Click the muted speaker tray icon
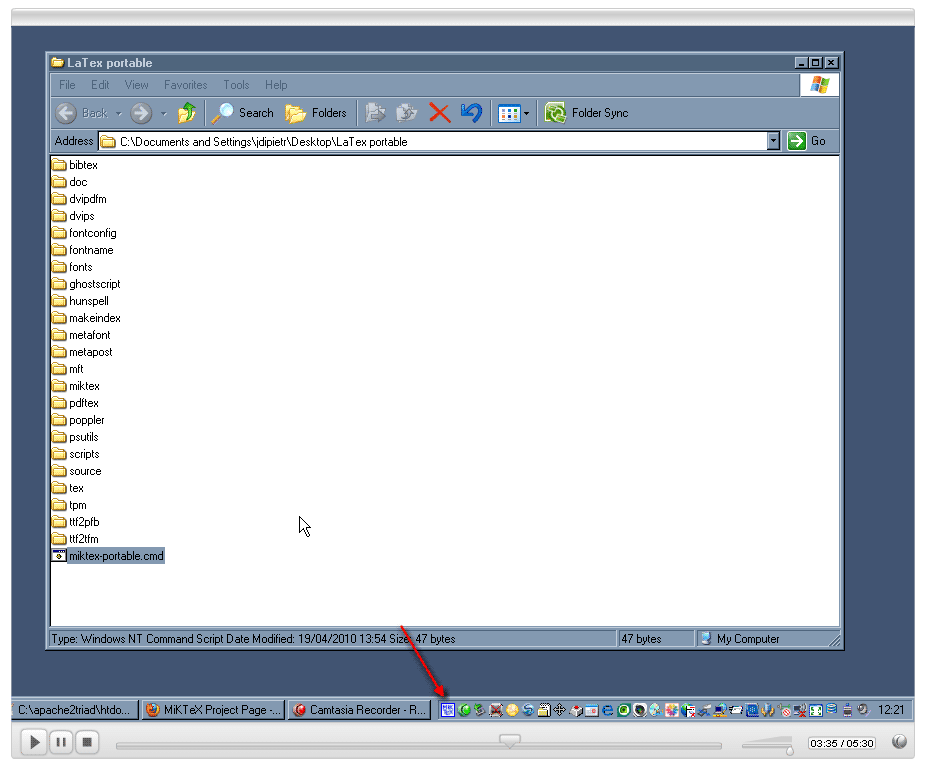The width and height of the screenshot is (927, 772). point(864,709)
